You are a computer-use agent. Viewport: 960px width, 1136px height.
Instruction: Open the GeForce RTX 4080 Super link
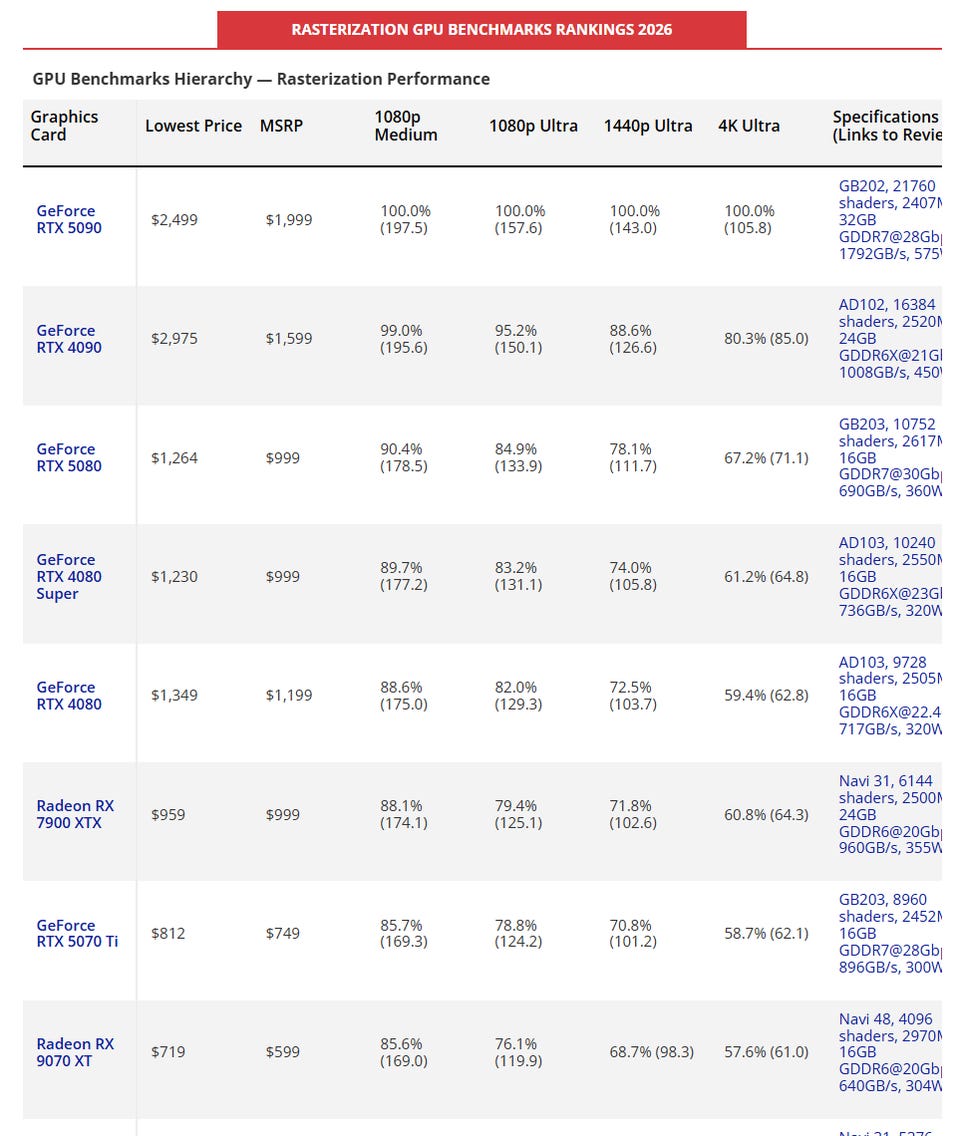69,577
